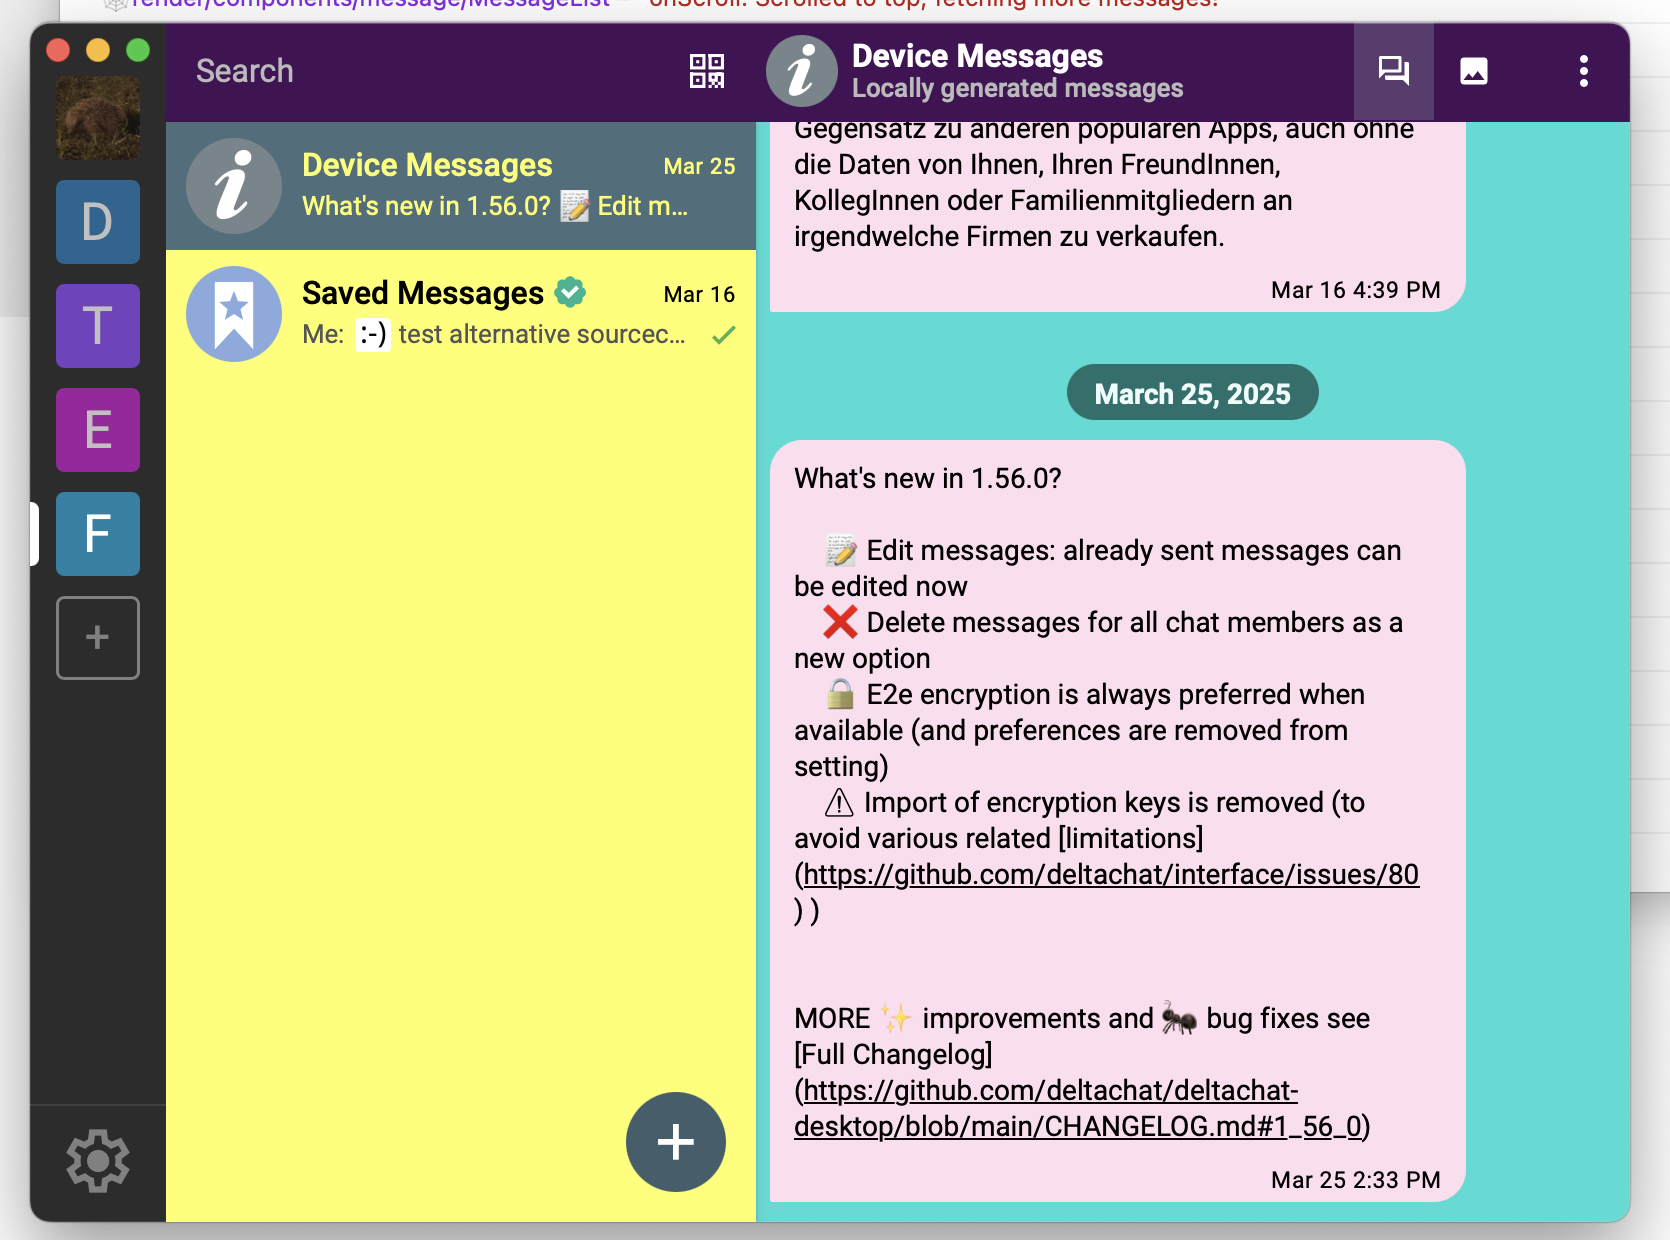
Task: Open the QR code scanner icon
Action: 706,71
